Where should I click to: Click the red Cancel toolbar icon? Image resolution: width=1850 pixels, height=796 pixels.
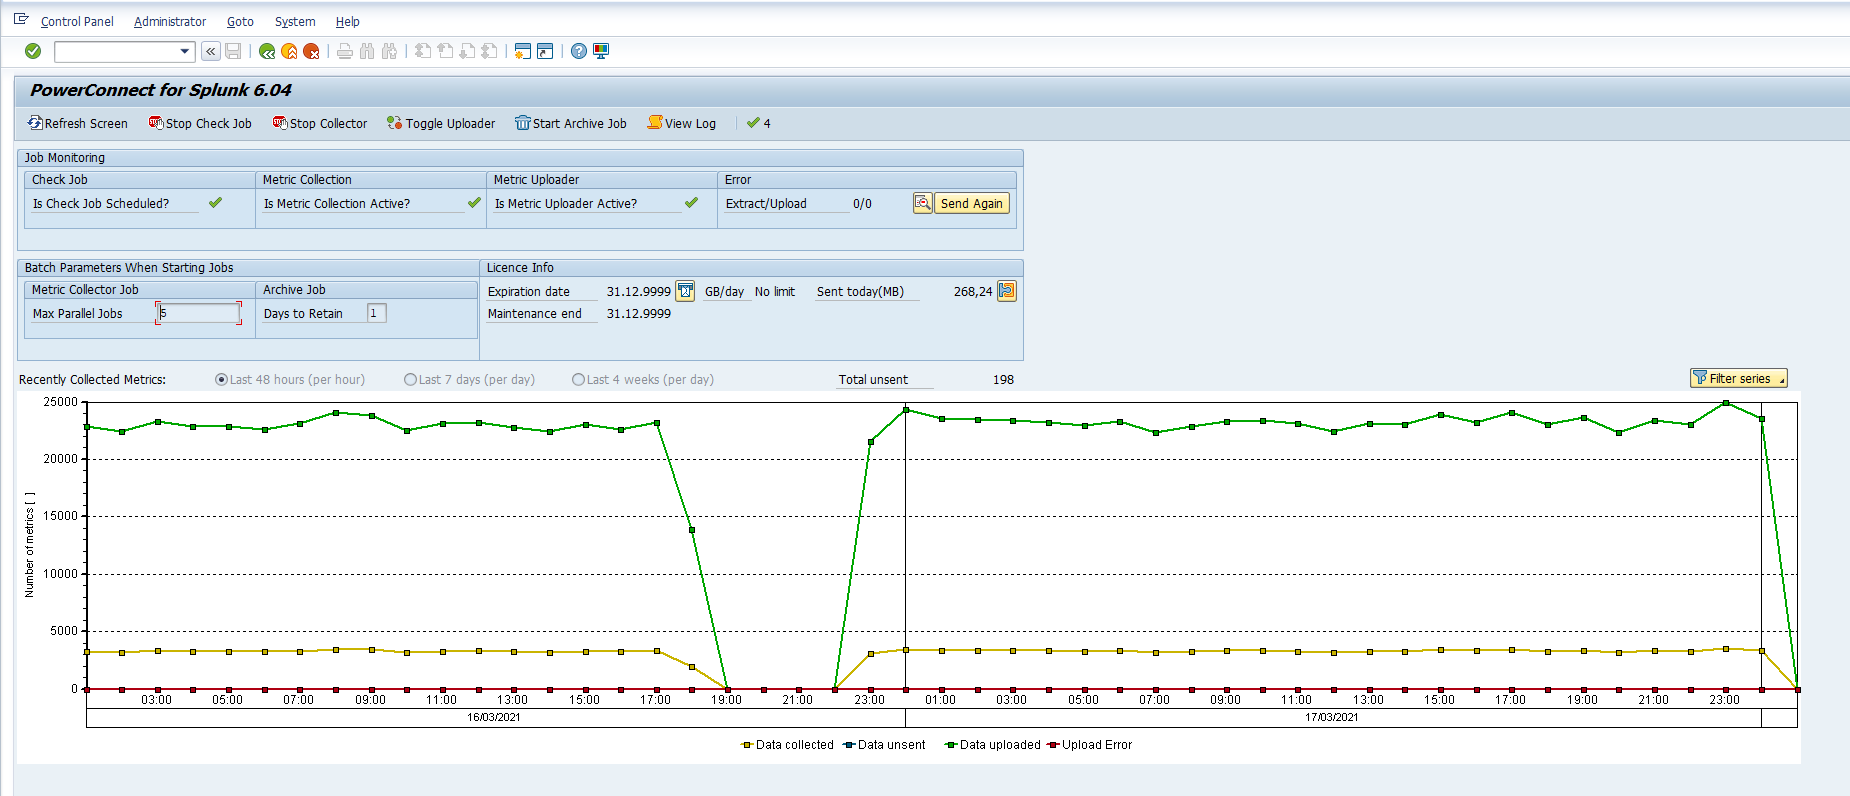(x=311, y=51)
